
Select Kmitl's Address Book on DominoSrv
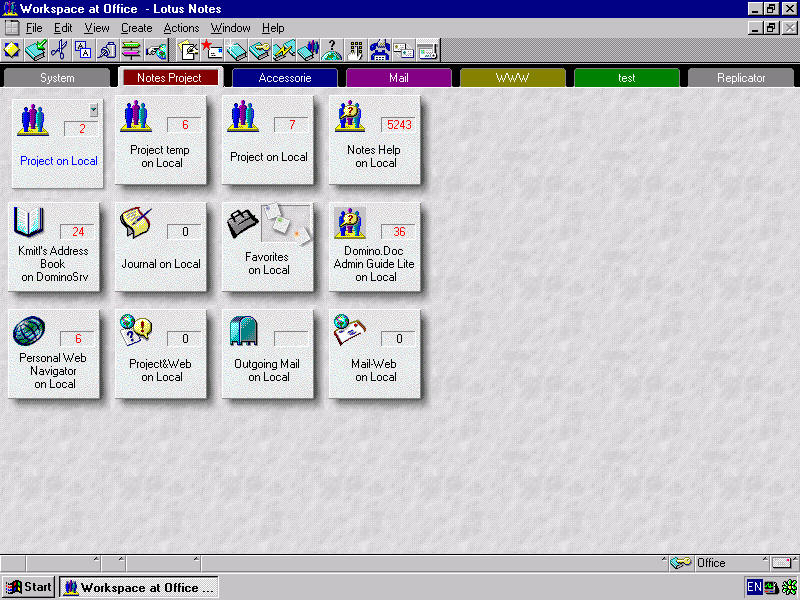pos(54,247)
